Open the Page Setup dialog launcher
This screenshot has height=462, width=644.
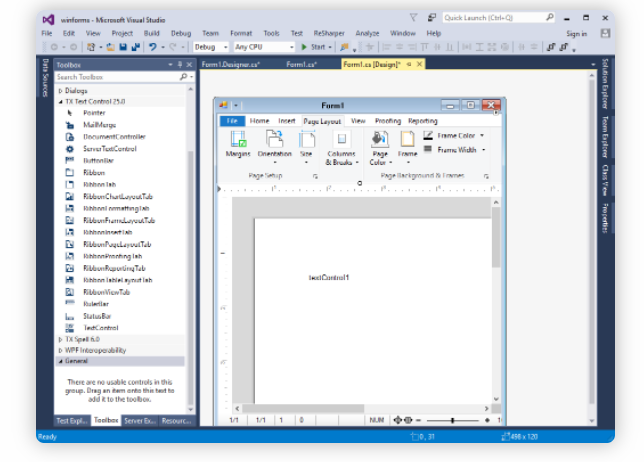click(315, 176)
